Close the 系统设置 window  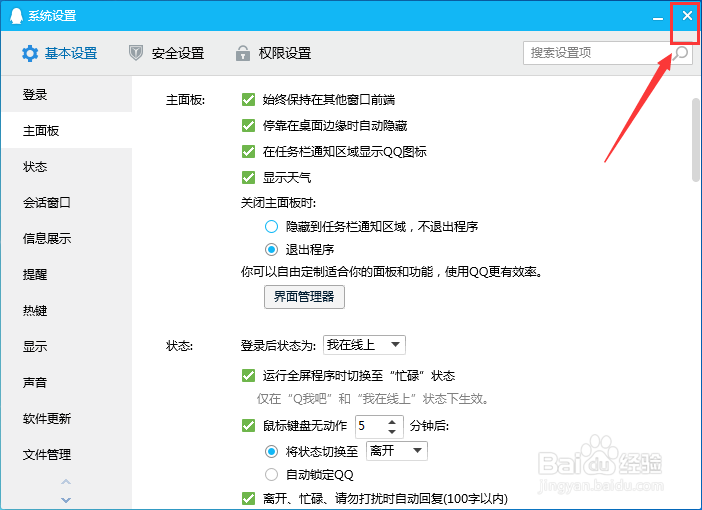[x=687, y=16]
